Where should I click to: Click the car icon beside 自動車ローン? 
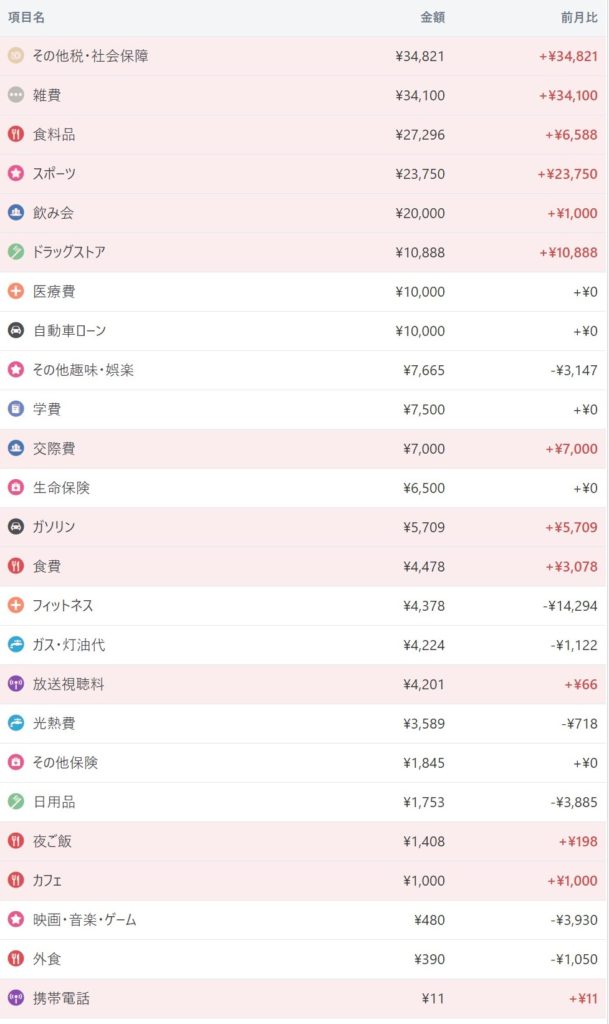click(x=16, y=331)
